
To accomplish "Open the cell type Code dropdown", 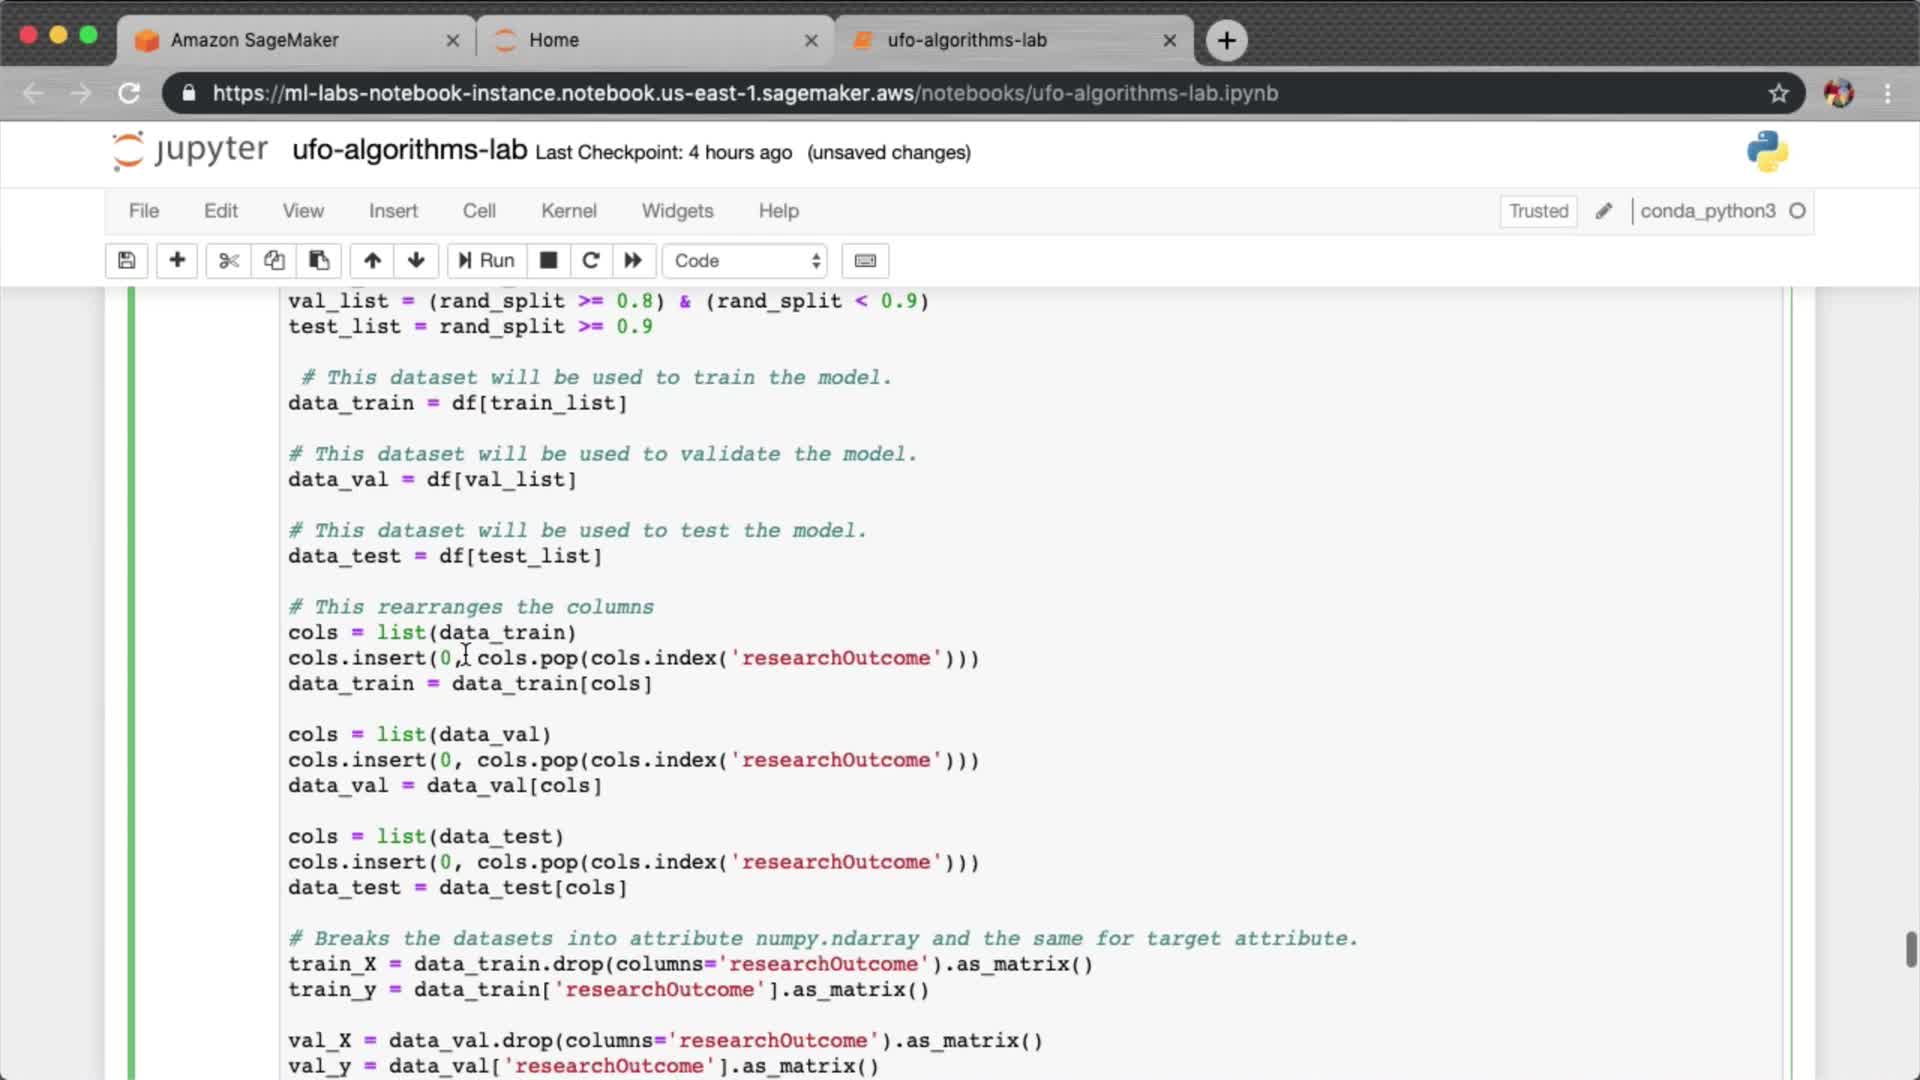I will (746, 261).
